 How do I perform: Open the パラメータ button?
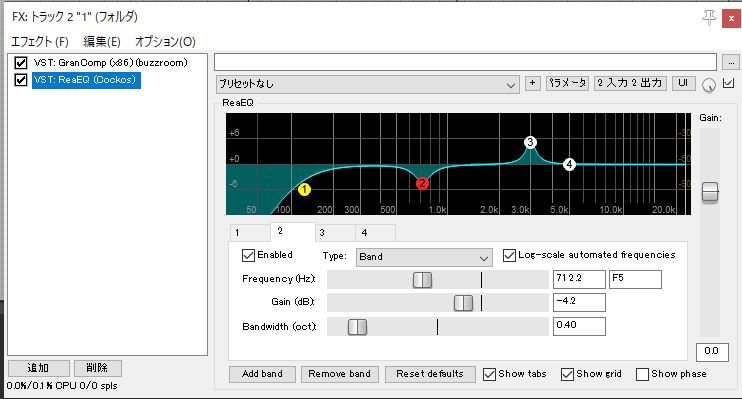coord(567,83)
